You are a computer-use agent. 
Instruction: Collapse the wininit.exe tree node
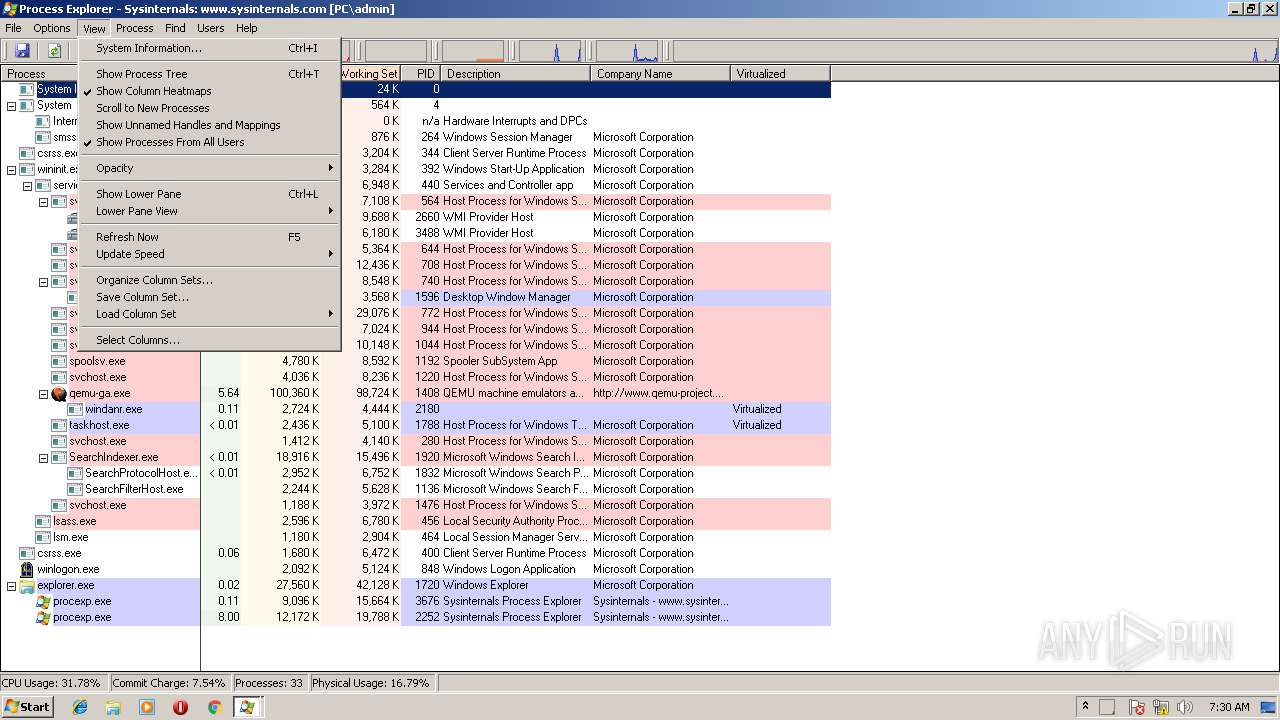tap(11, 169)
